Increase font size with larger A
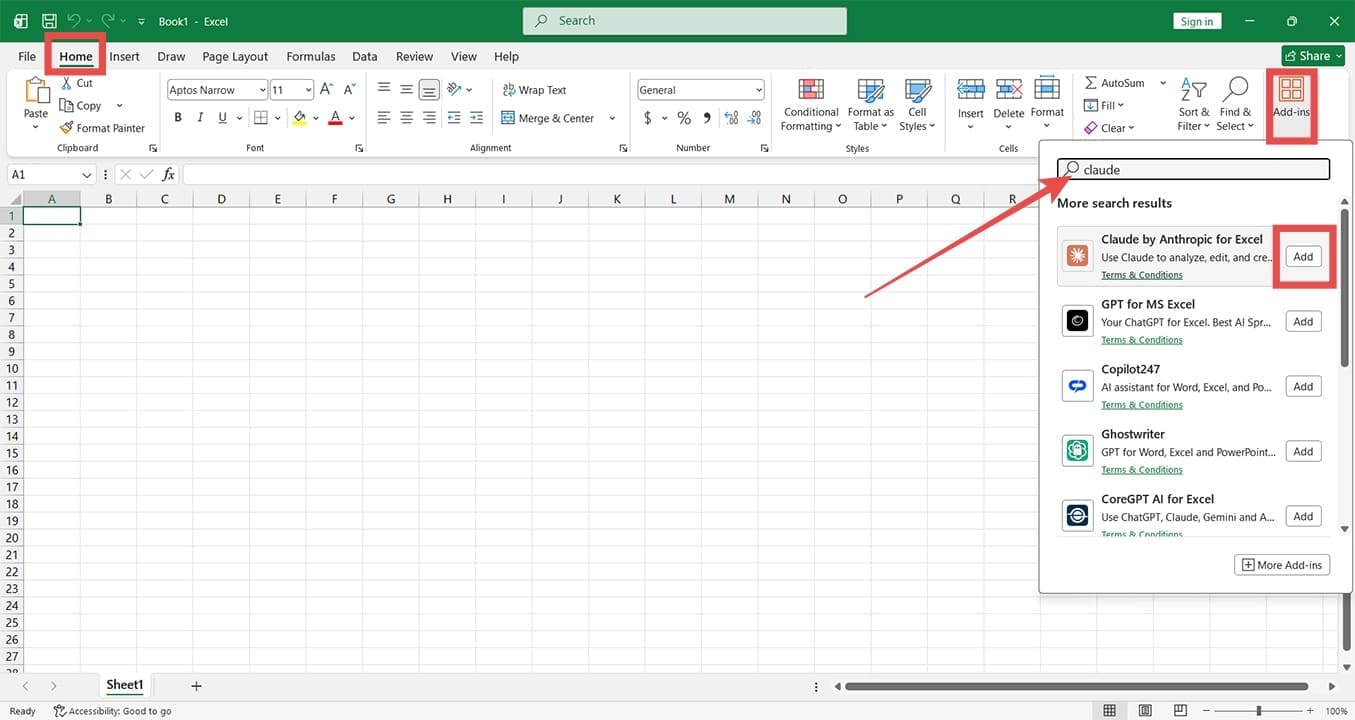 (x=326, y=90)
